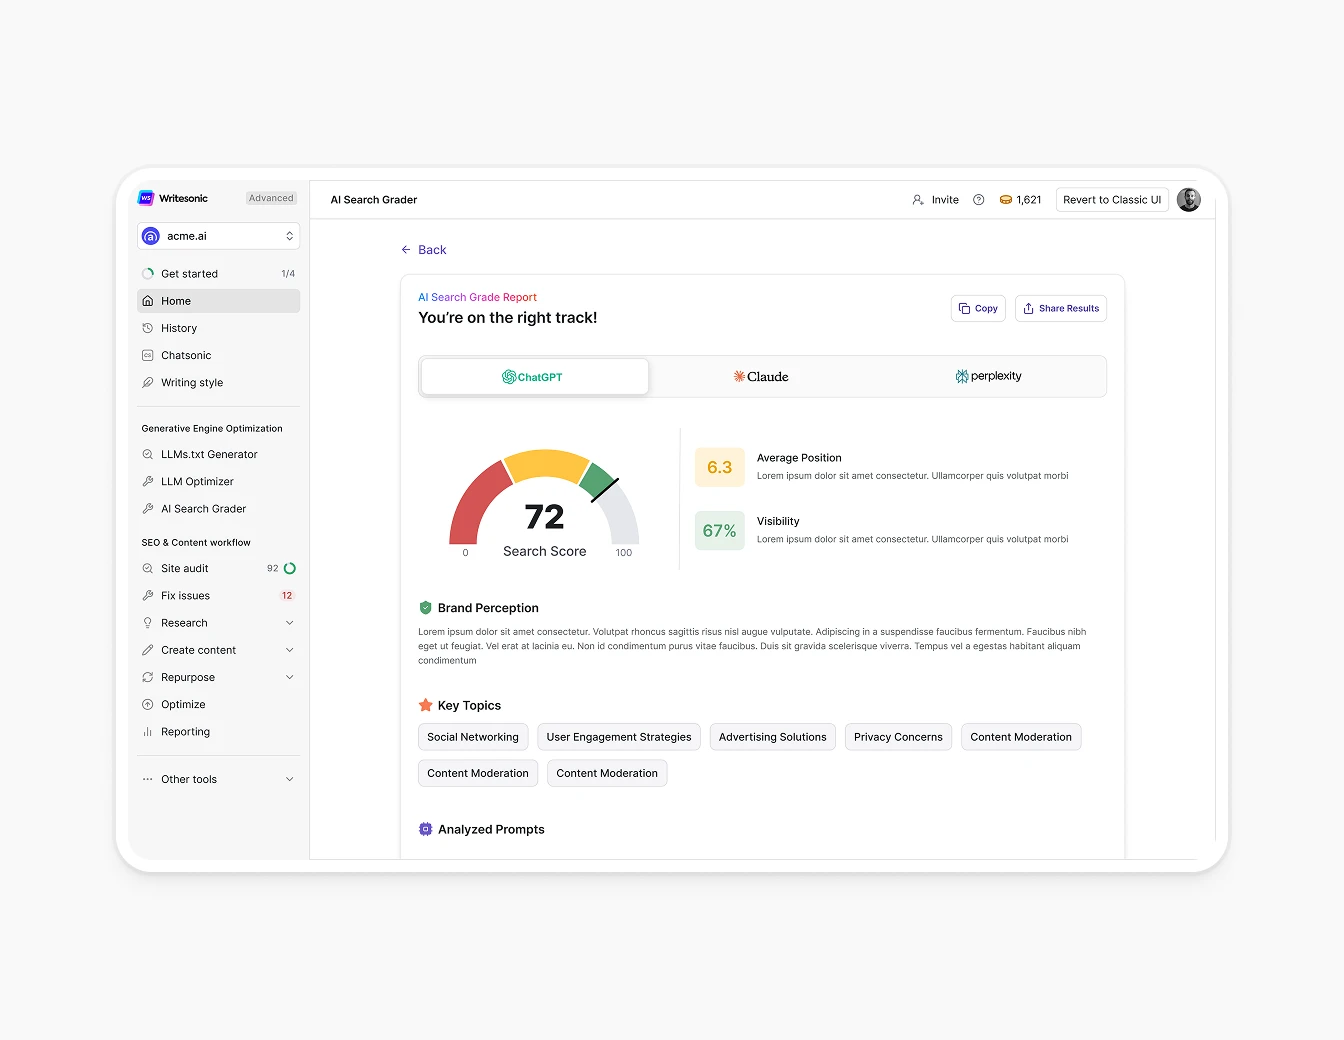Screen dimensions: 1344x1040
Task: Click the Site audit progress ring
Action: [289, 568]
